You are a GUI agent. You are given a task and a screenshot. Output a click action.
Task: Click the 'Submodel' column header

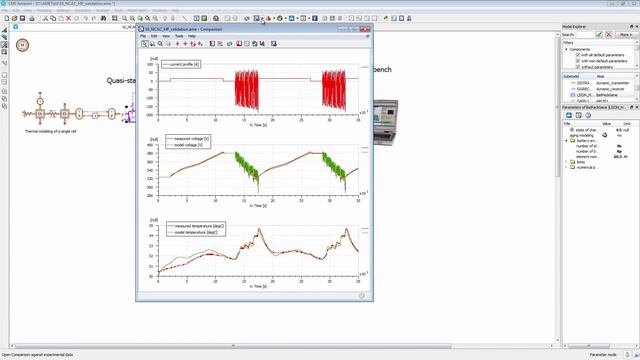click(x=579, y=76)
